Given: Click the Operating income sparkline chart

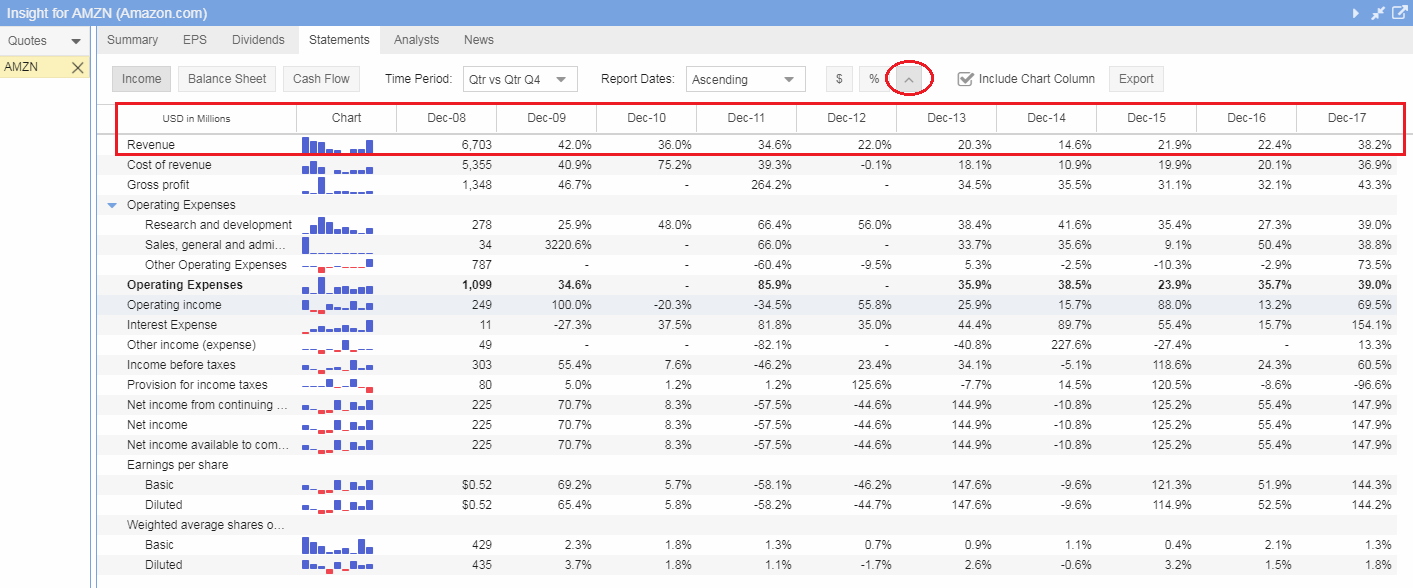Looking at the screenshot, I should tap(338, 305).
